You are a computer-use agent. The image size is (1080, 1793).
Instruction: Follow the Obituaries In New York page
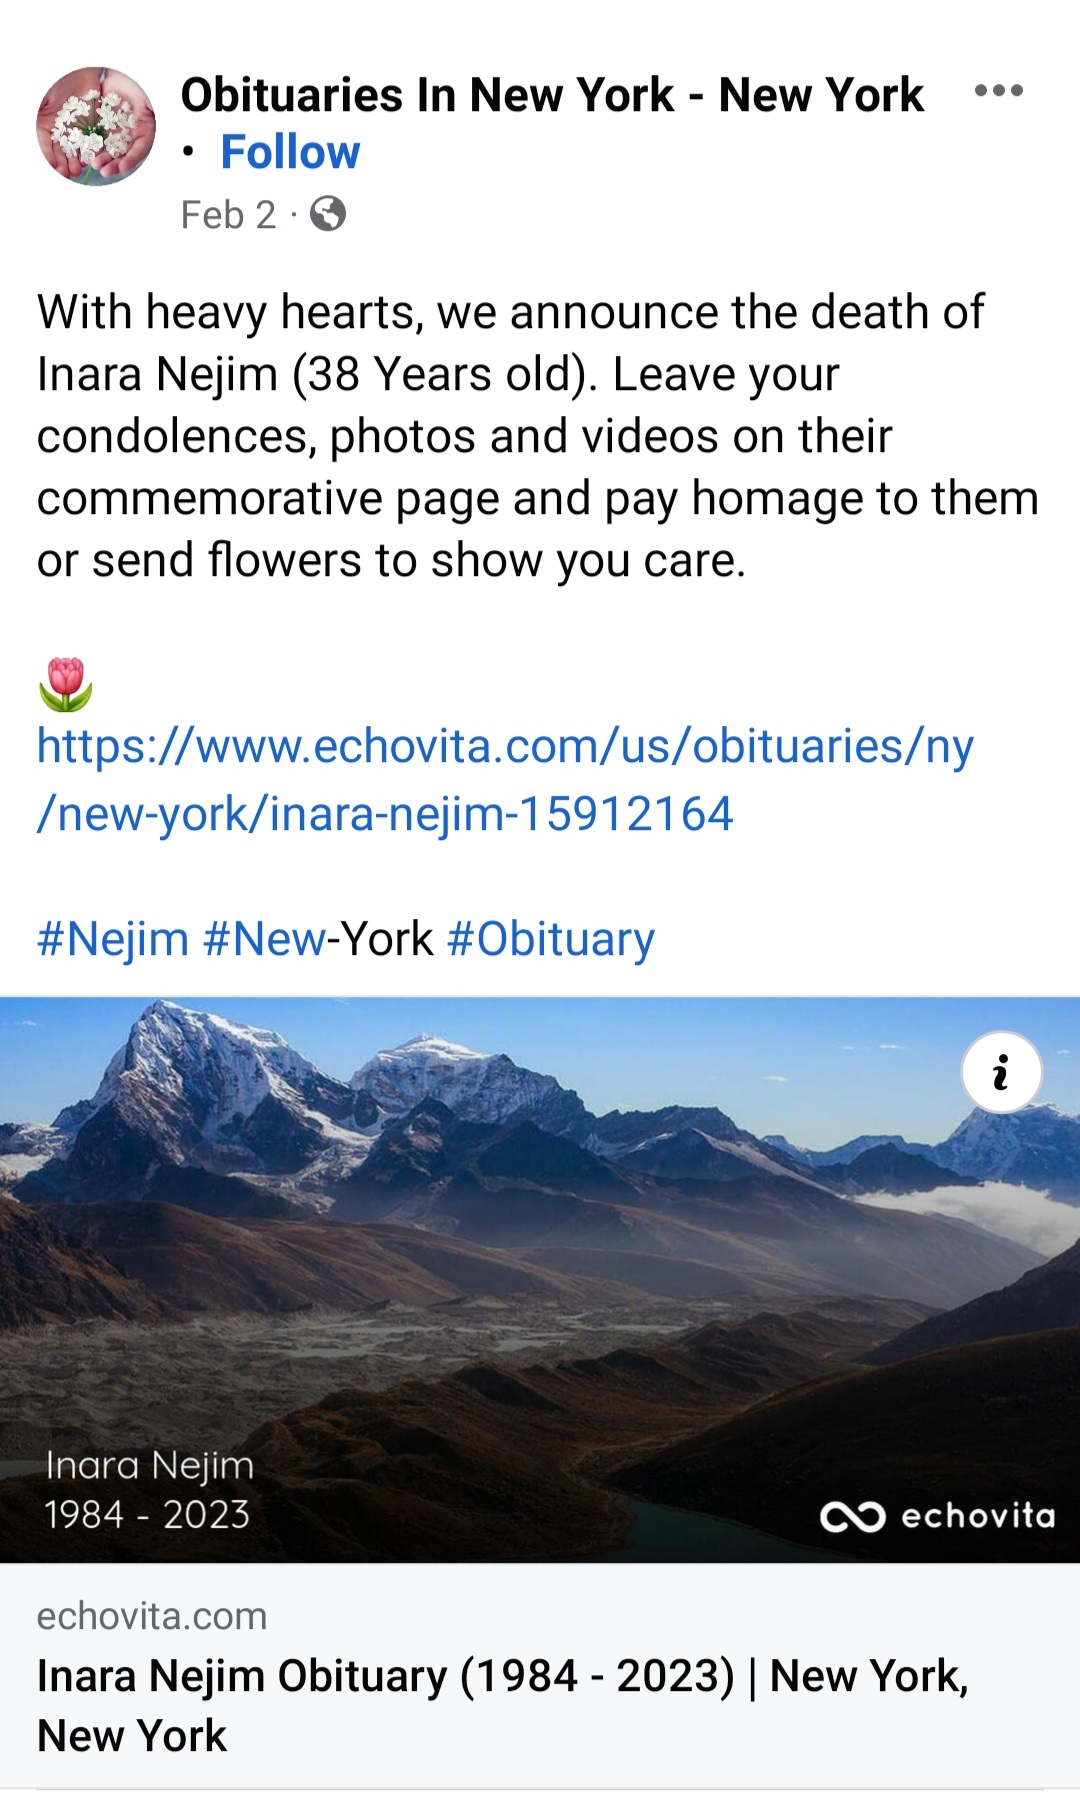point(290,152)
